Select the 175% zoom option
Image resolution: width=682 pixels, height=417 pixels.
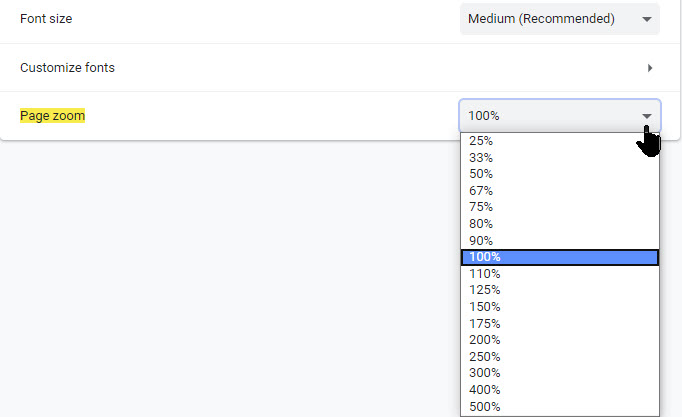tap(559, 323)
